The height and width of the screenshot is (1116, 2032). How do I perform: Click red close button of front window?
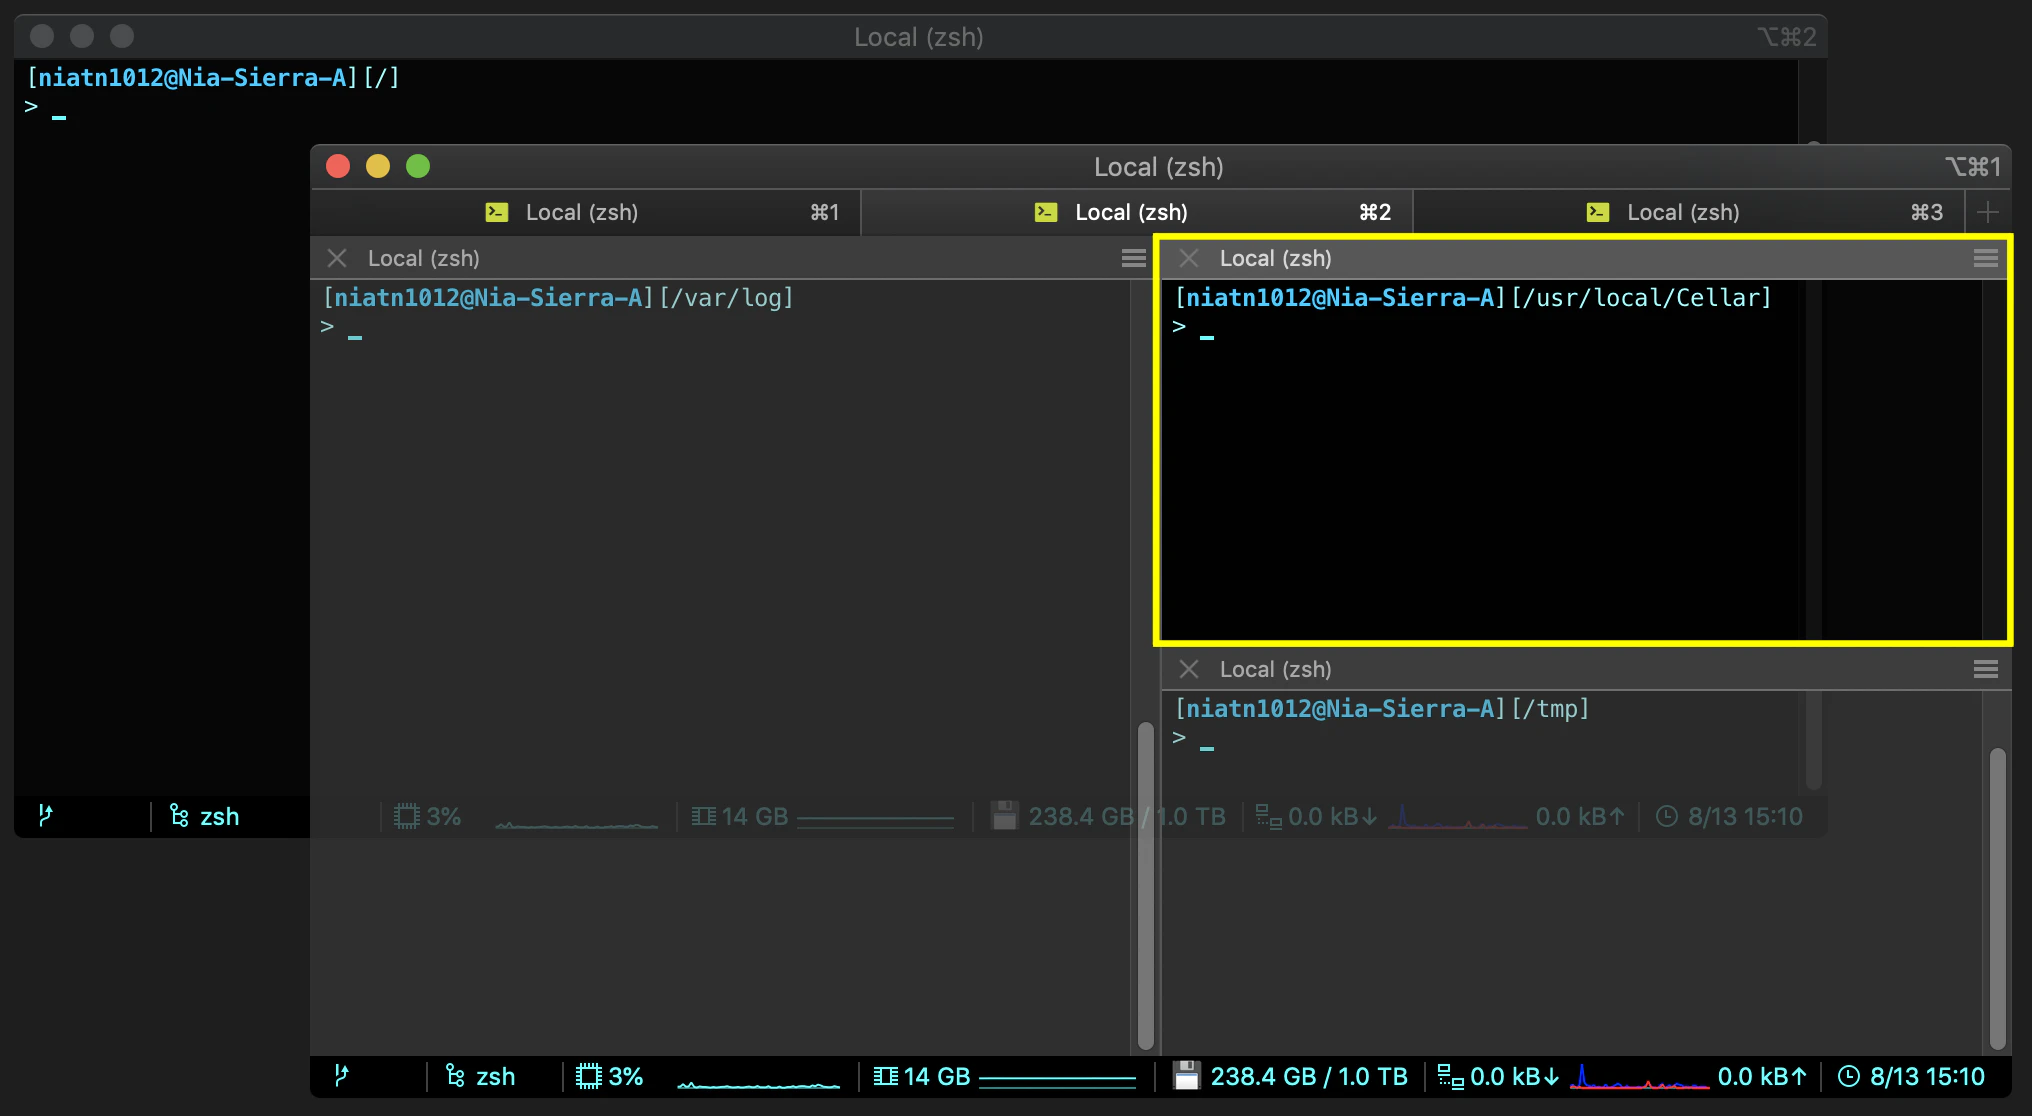point(338,166)
